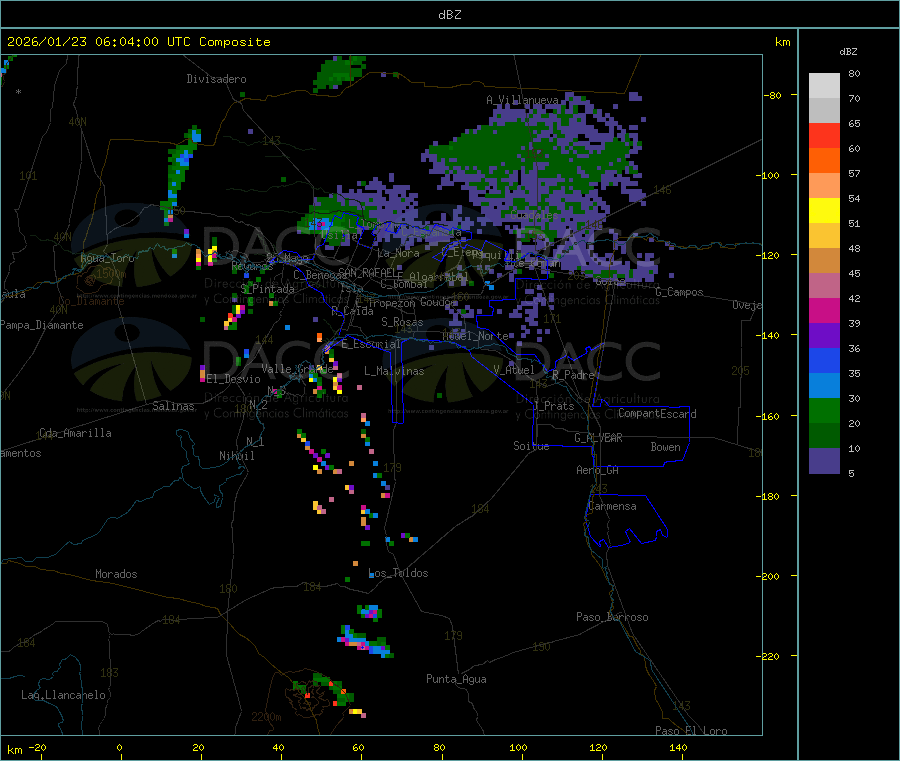The width and height of the screenshot is (900, 761).
Task: Click the light gray 70-80 dBZ swatch
Action: click(x=824, y=86)
